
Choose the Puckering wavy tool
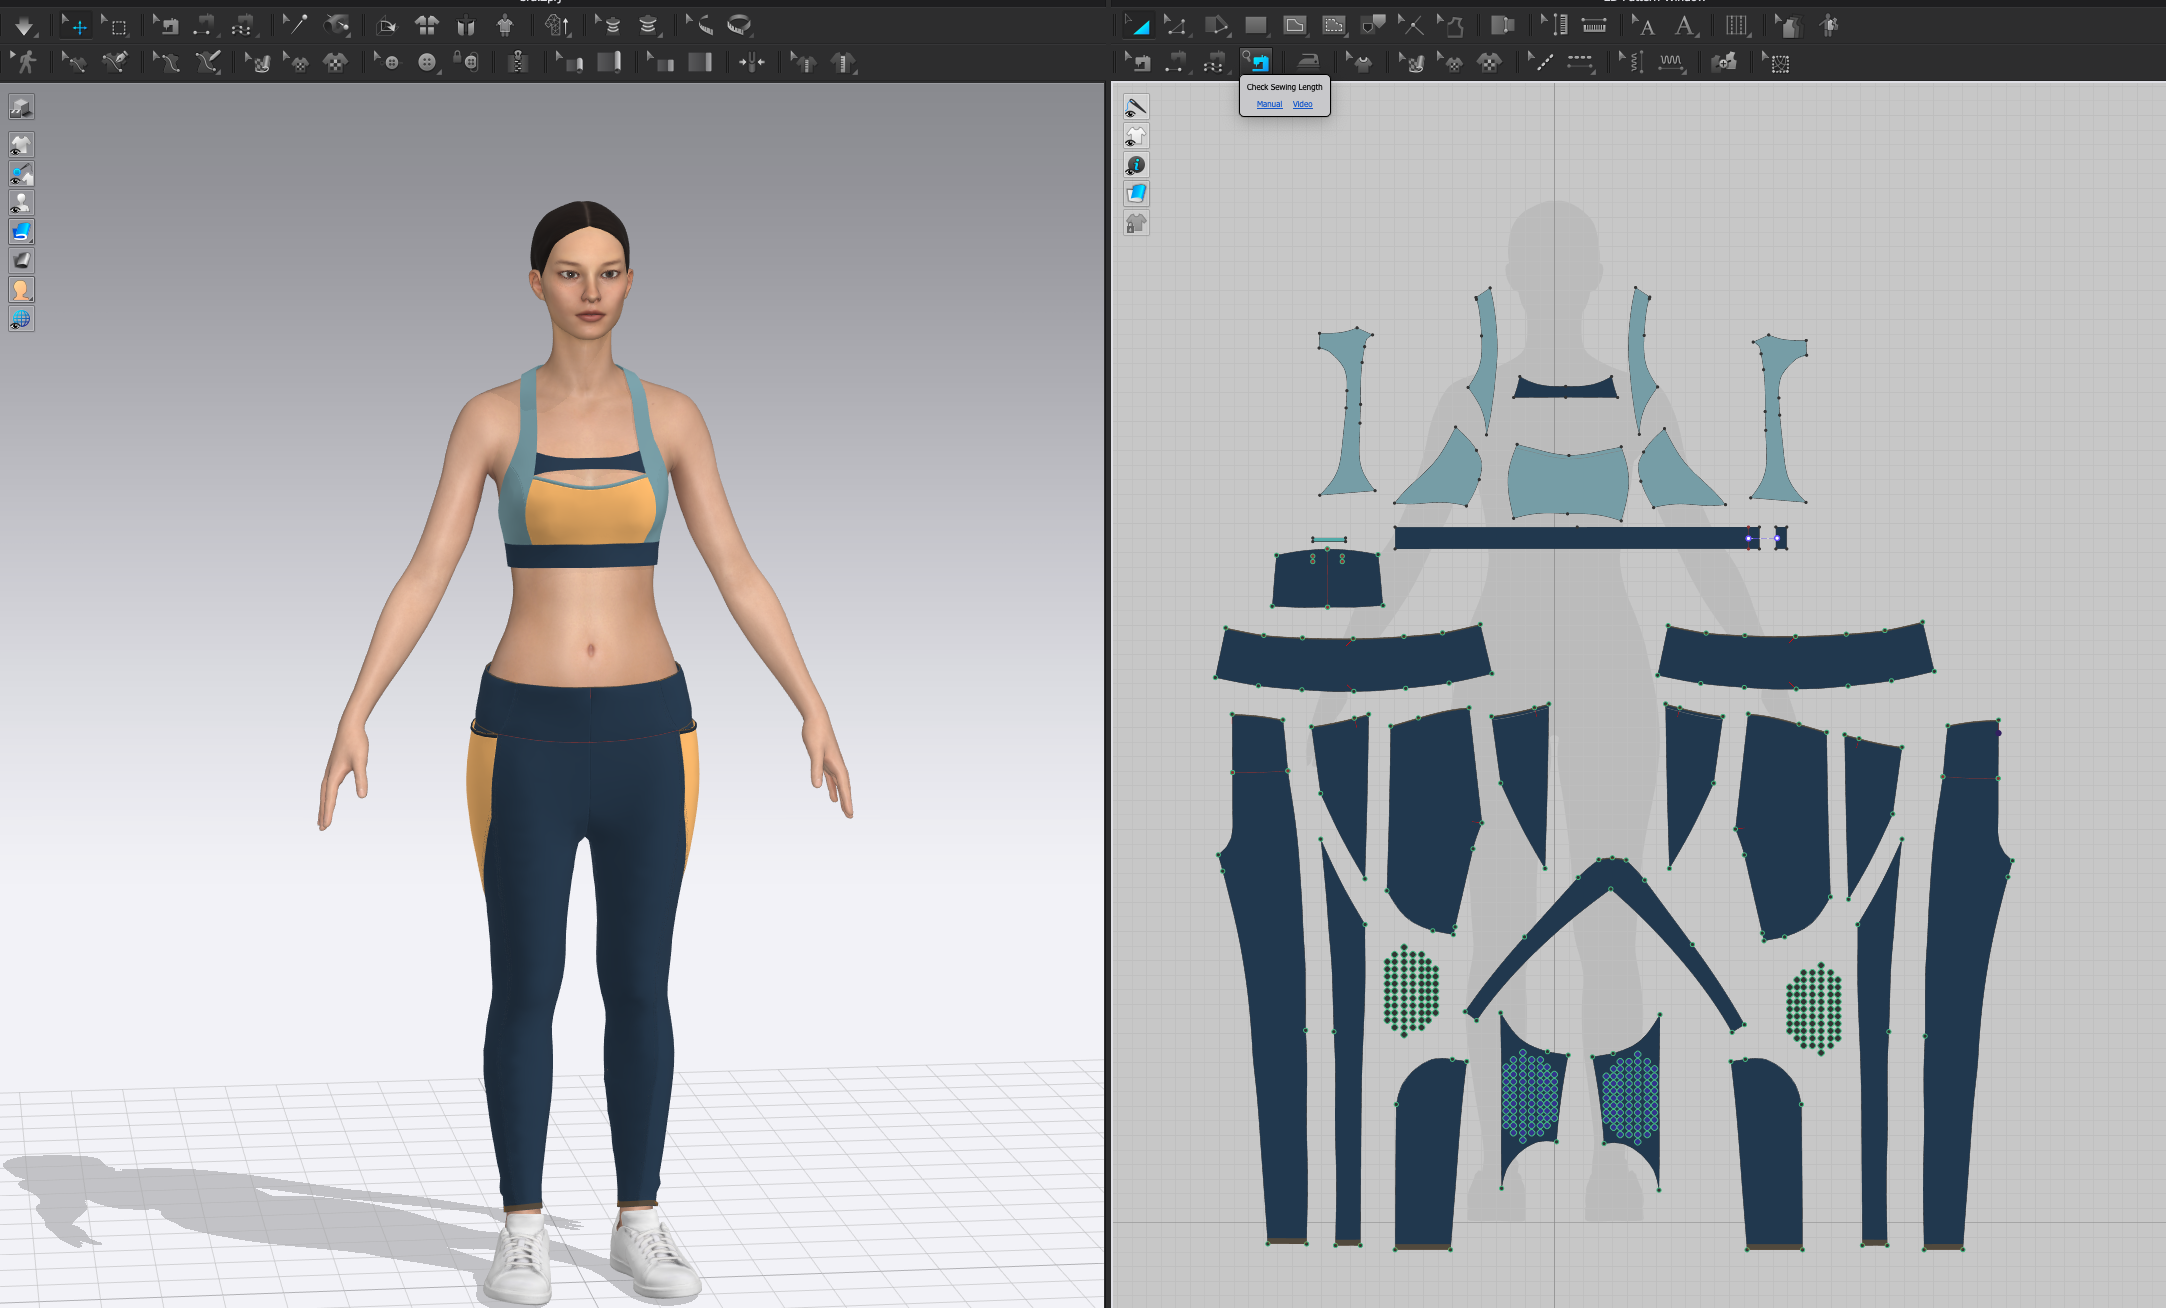click(x=1671, y=62)
